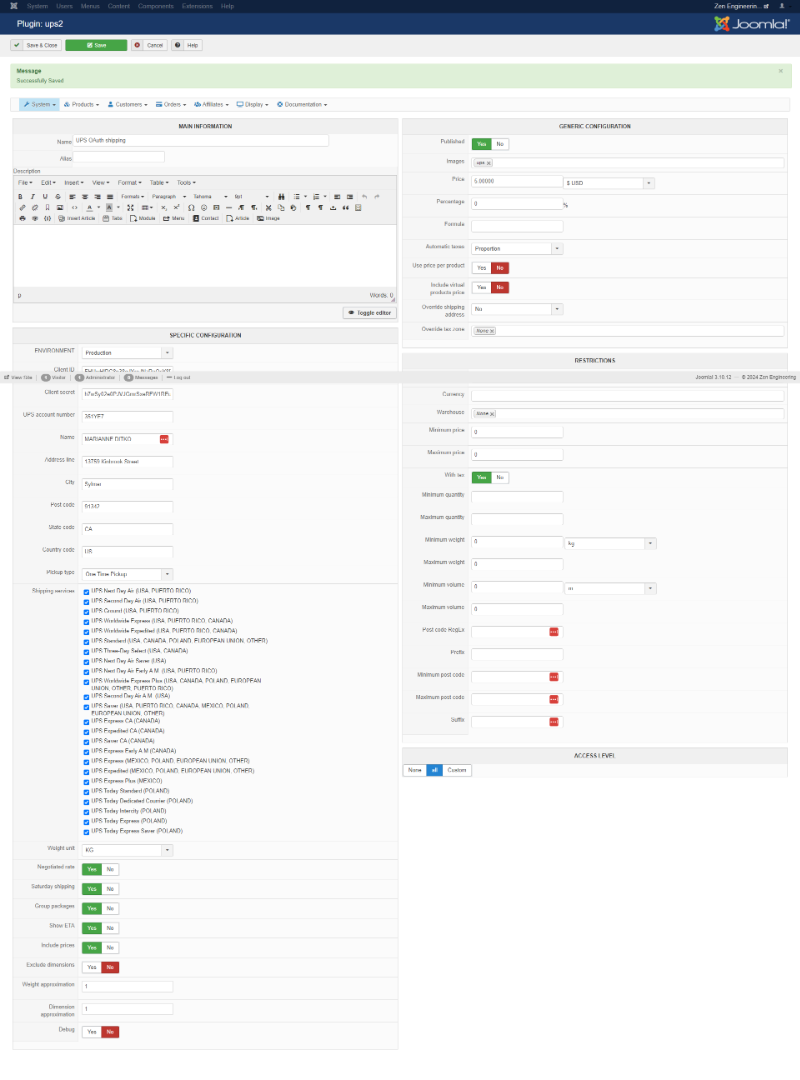Open the price currency USD dropdown
Image resolution: width=800 pixels, height=1080 pixels.
[608, 183]
